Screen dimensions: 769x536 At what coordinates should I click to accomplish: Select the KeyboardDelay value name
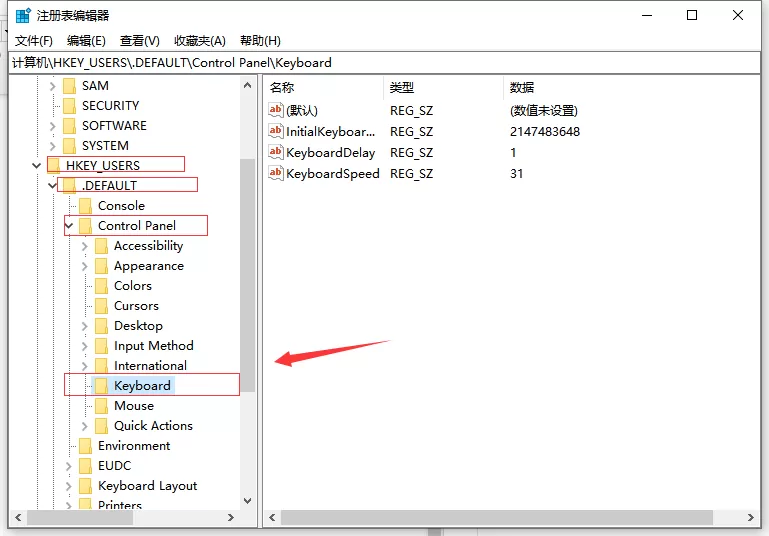coord(331,153)
